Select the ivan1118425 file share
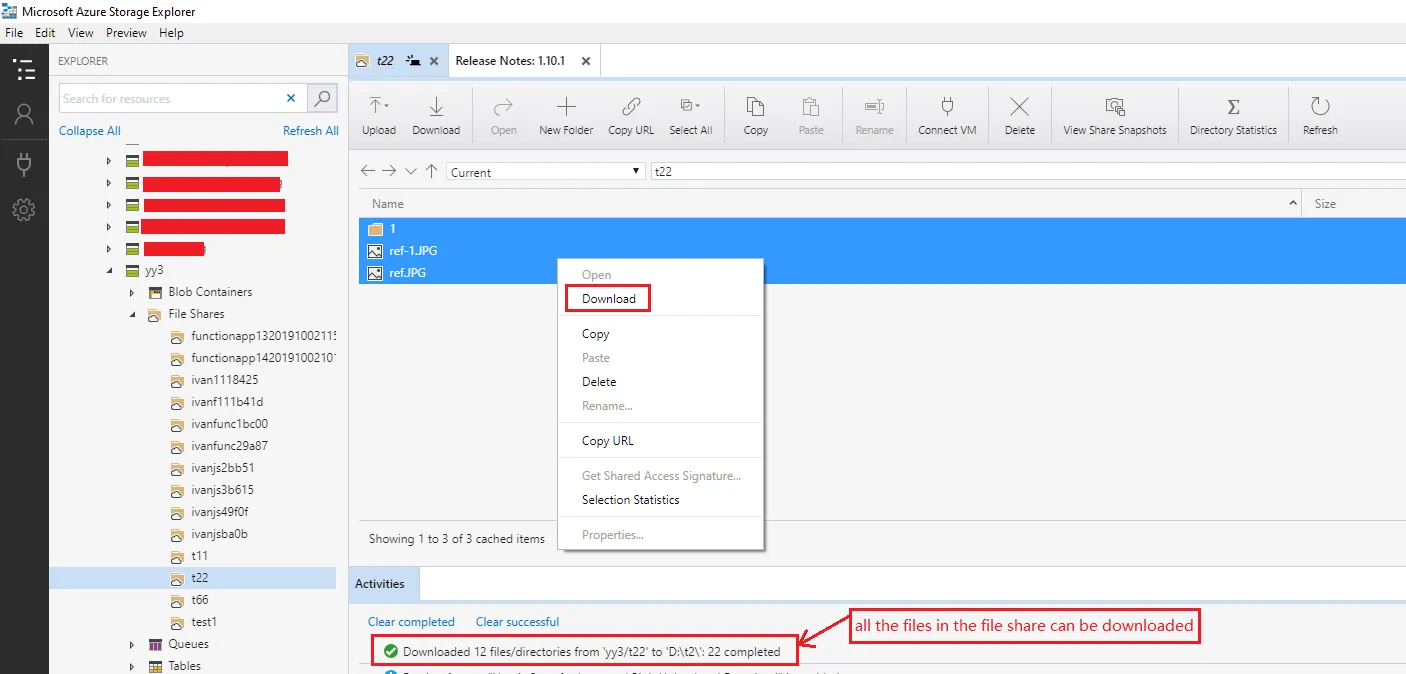 224,380
